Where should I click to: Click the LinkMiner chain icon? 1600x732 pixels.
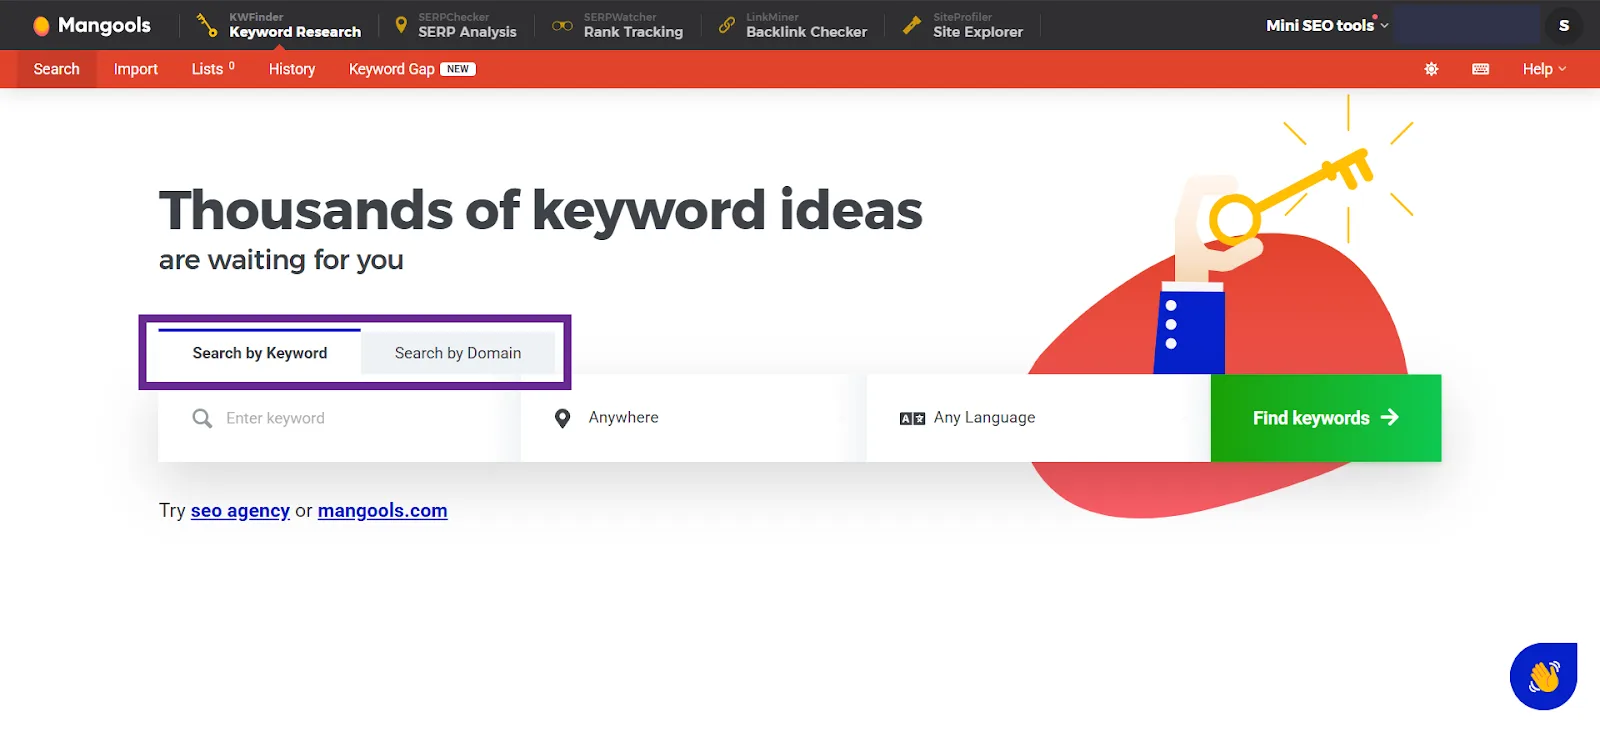coord(727,25)
